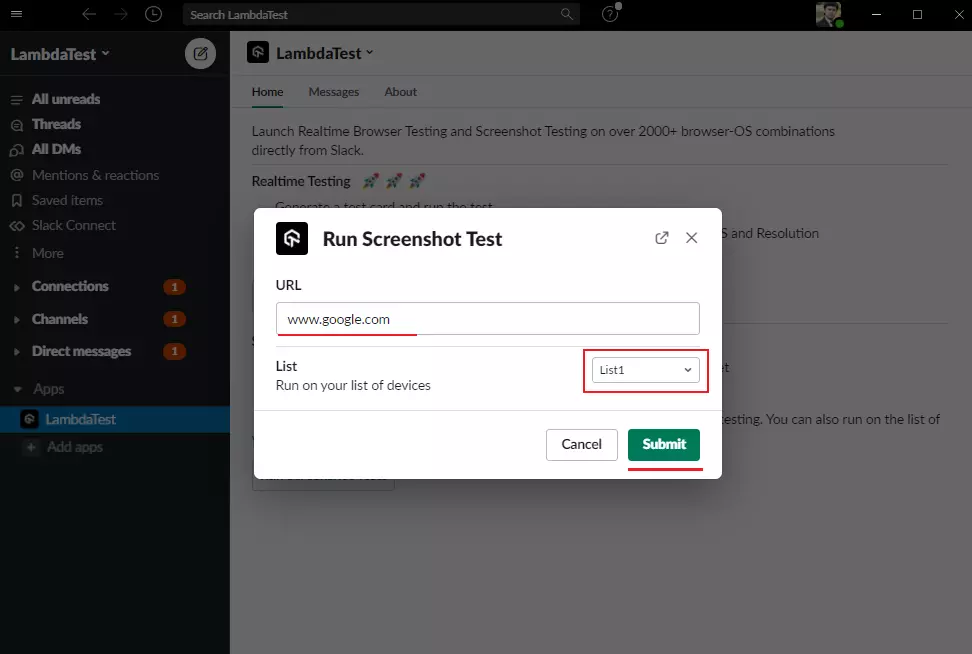The height and width of the screenshot is (654, 972).
Task: Switch to the Messages tab
Action: (333, 92)
